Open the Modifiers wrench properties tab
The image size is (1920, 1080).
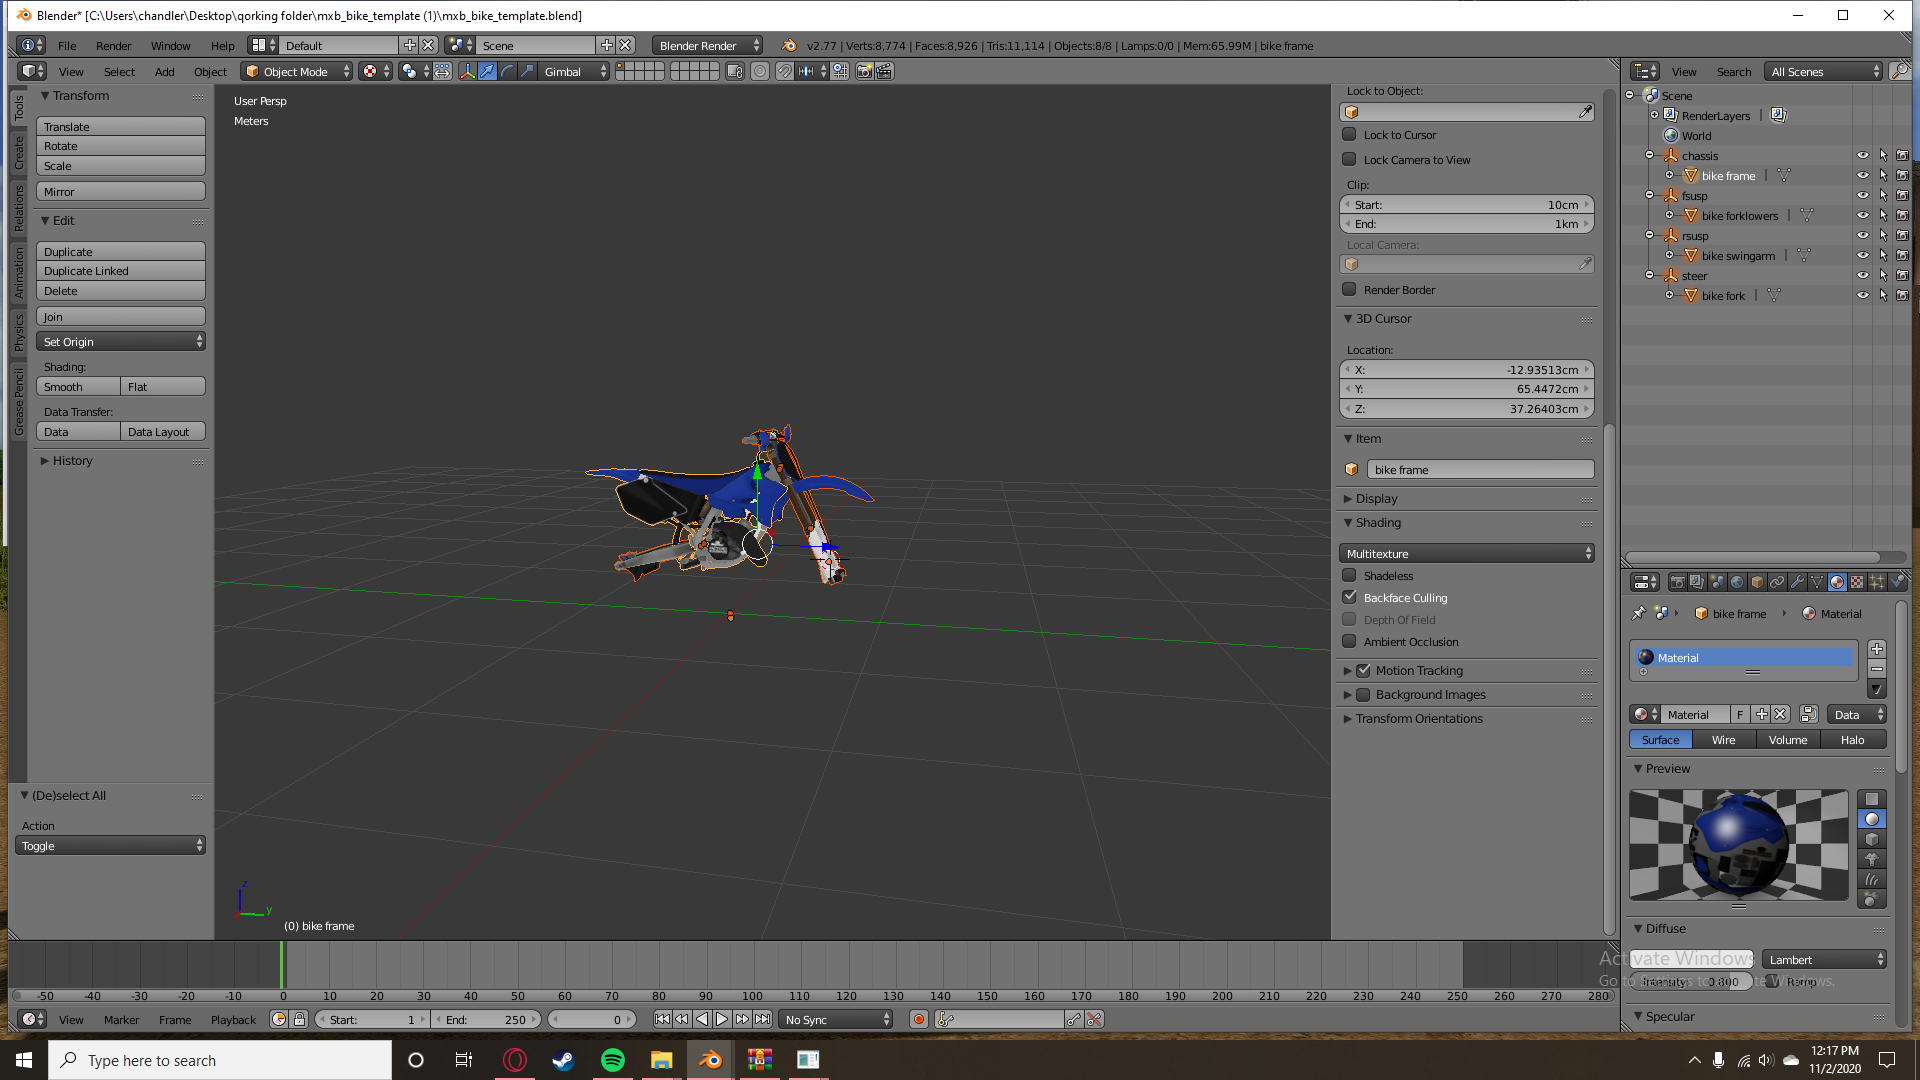1797,582
